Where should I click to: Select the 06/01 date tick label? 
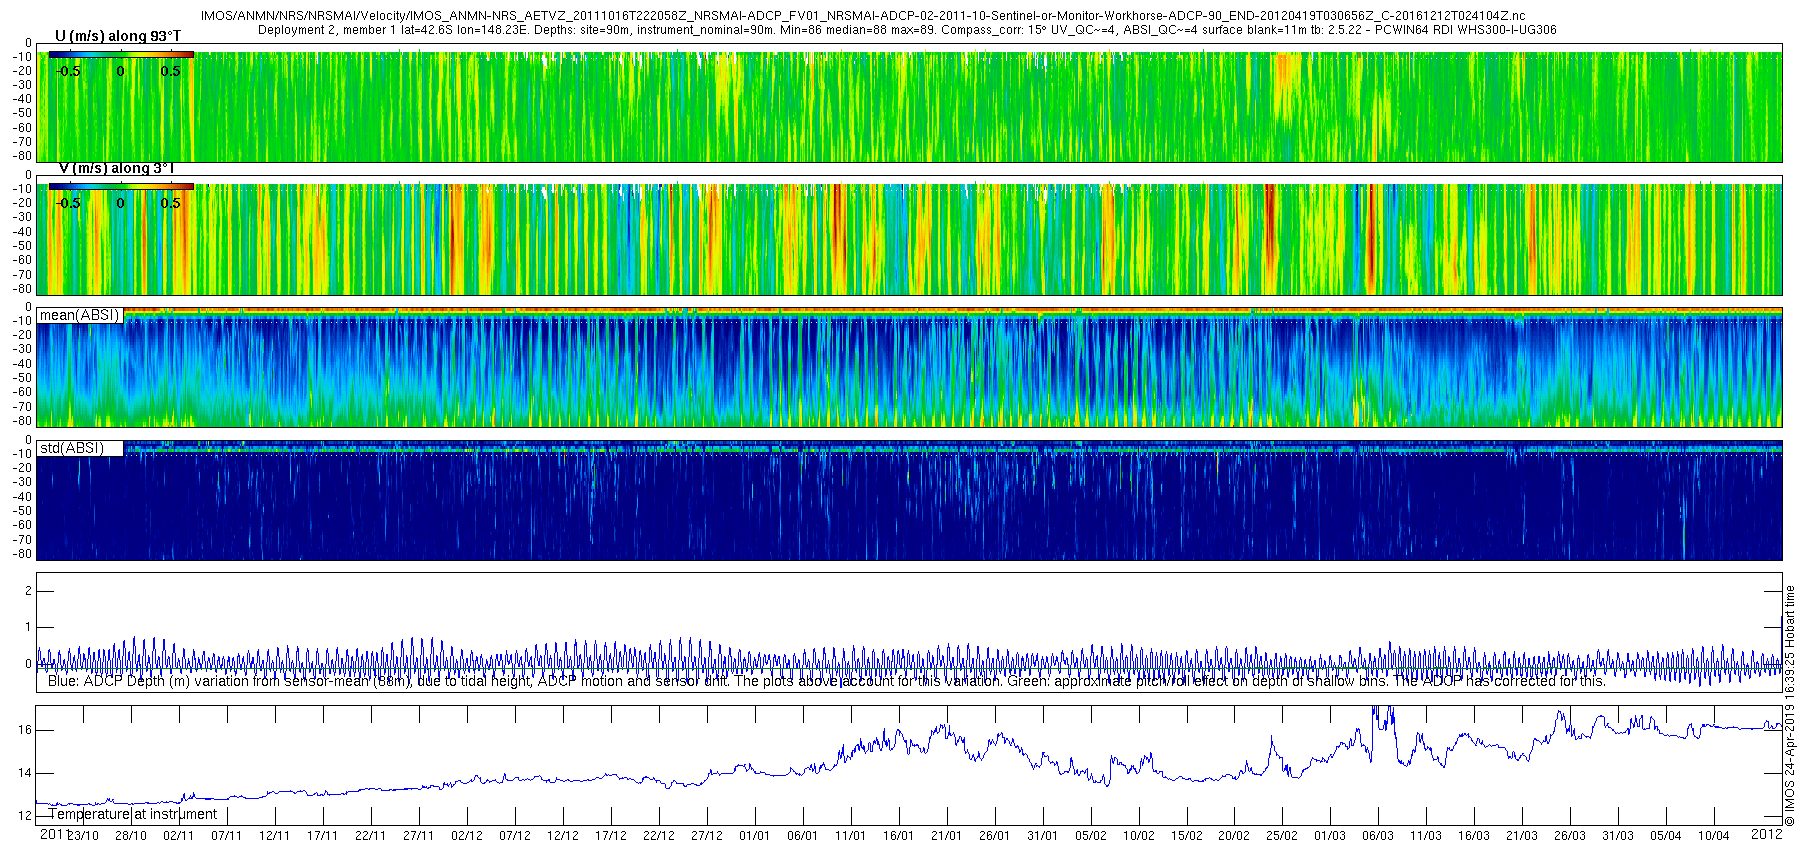pos(803,836)
